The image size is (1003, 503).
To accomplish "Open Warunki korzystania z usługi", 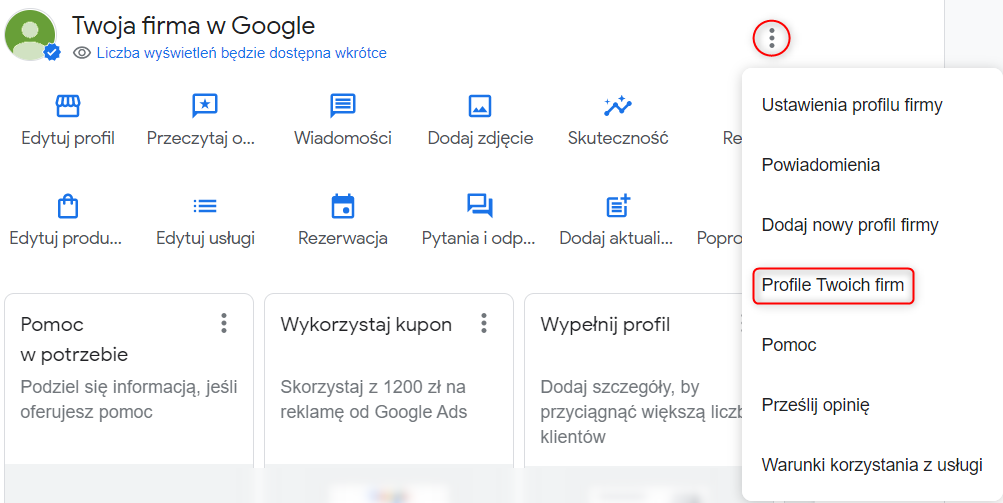I will [x=872, y=465].
